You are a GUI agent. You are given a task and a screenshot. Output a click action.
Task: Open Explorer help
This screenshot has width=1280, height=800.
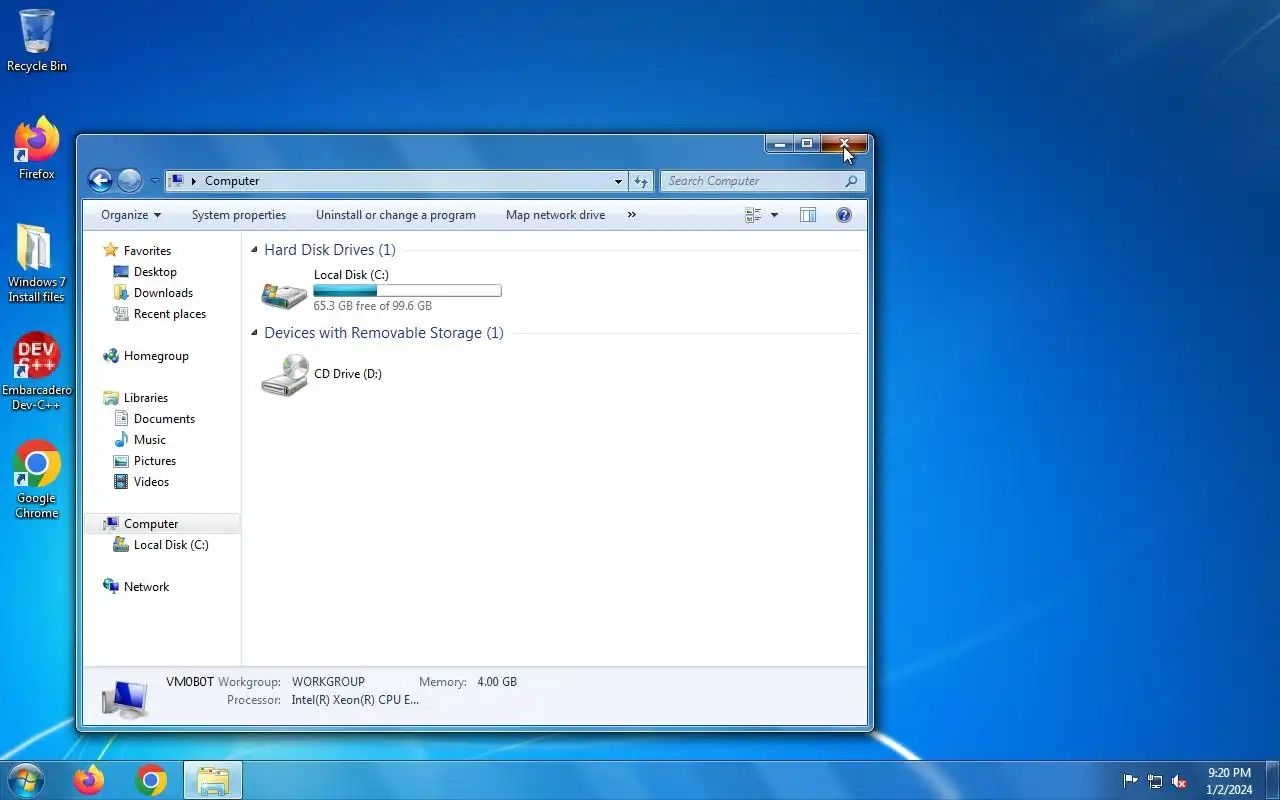(x=843, y=215)
